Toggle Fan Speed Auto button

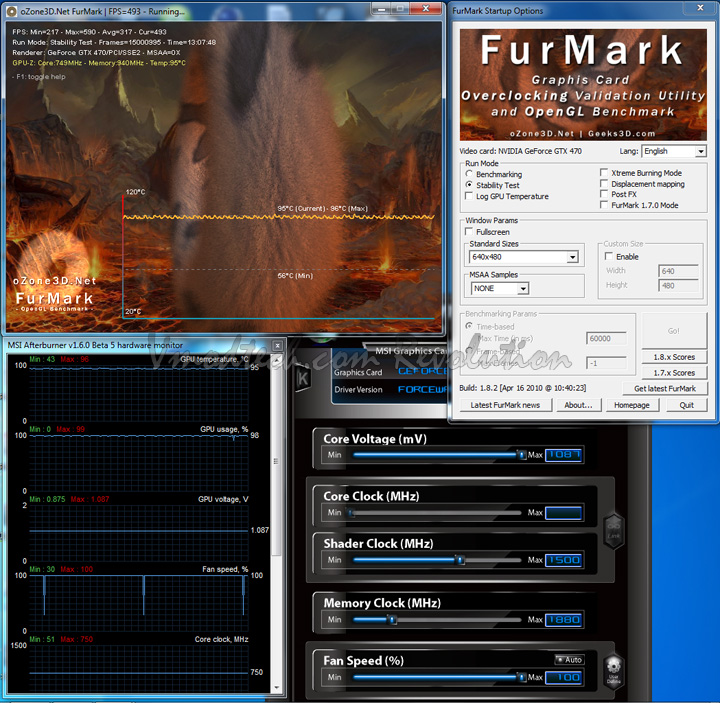[569, 660]
